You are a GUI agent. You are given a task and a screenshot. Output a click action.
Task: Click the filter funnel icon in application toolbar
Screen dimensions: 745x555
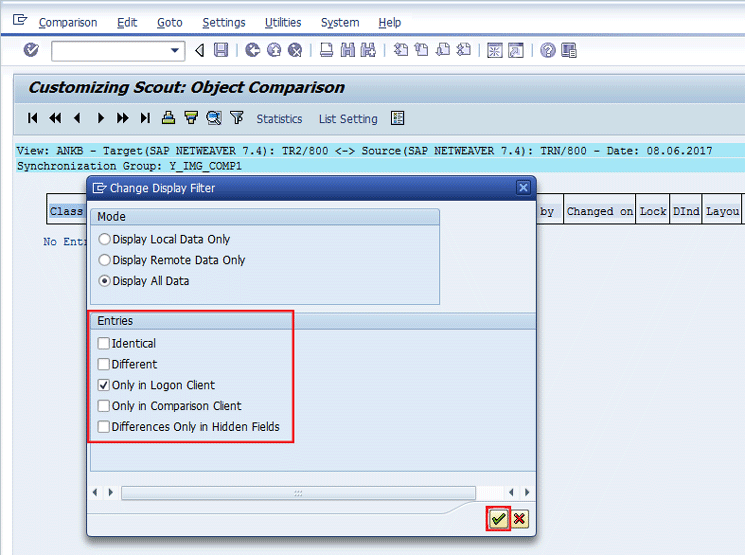pos(236,118)
